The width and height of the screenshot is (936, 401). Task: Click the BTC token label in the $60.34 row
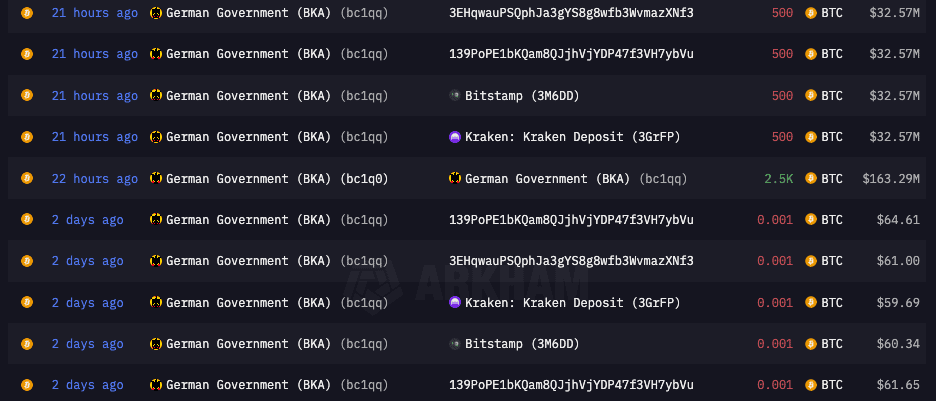832,344
